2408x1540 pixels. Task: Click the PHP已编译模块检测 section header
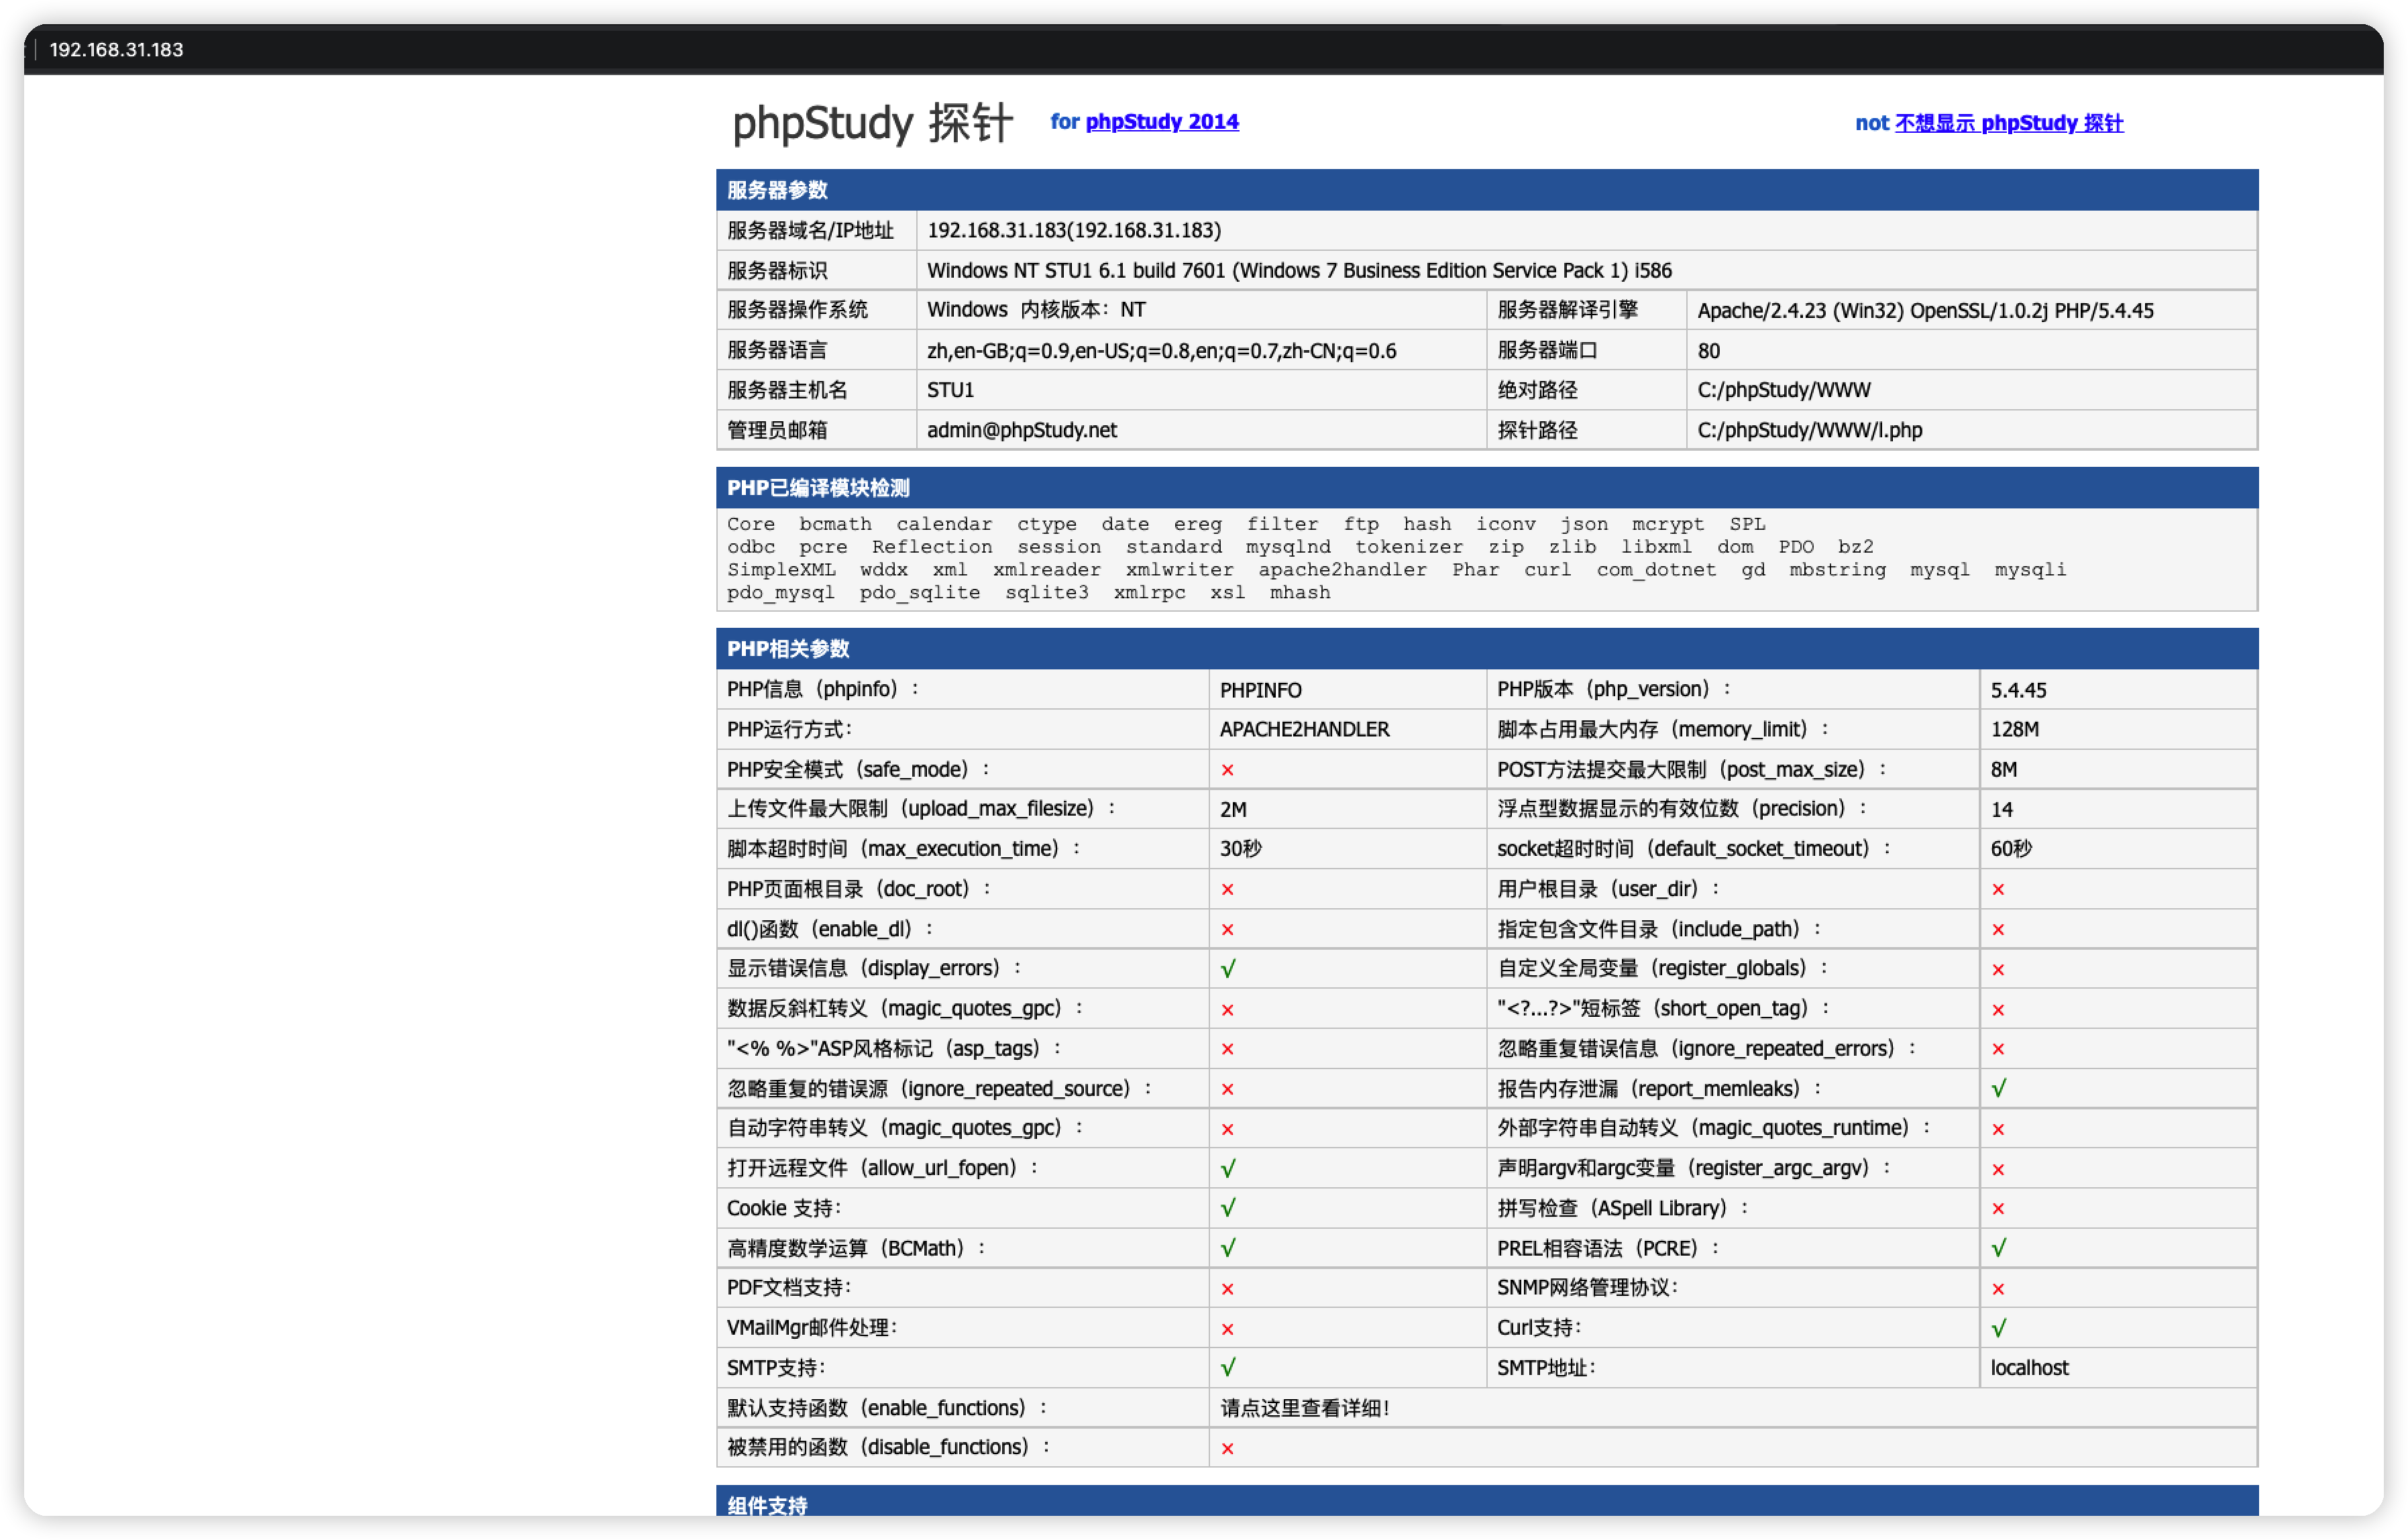point(818,488)
